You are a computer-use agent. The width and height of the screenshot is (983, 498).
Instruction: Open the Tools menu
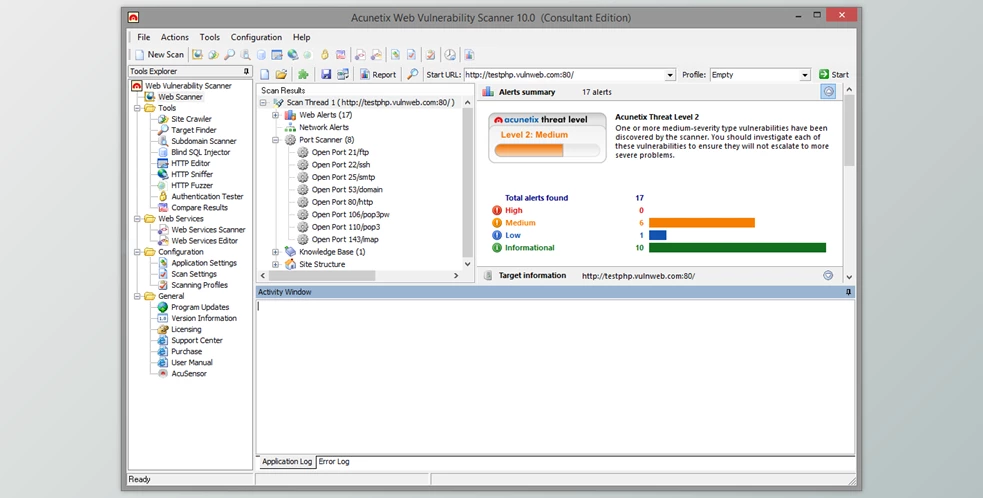[x=209, y=37]
